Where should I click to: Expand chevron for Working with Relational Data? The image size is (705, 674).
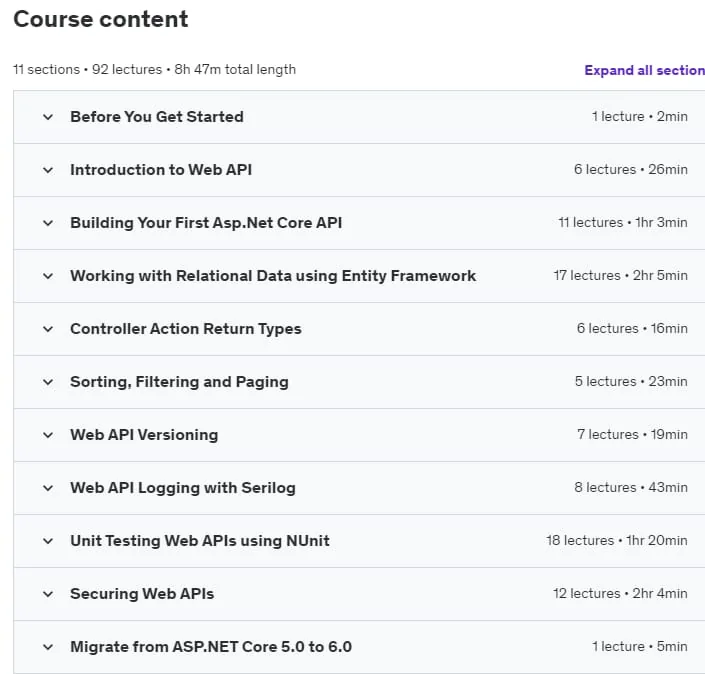tap(48, 277)
